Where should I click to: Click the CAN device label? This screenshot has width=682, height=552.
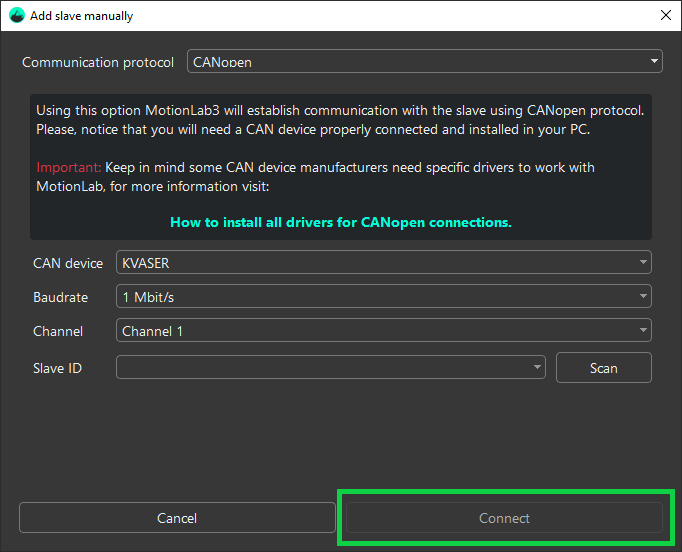pyautogui.click(x=68, y=263)
